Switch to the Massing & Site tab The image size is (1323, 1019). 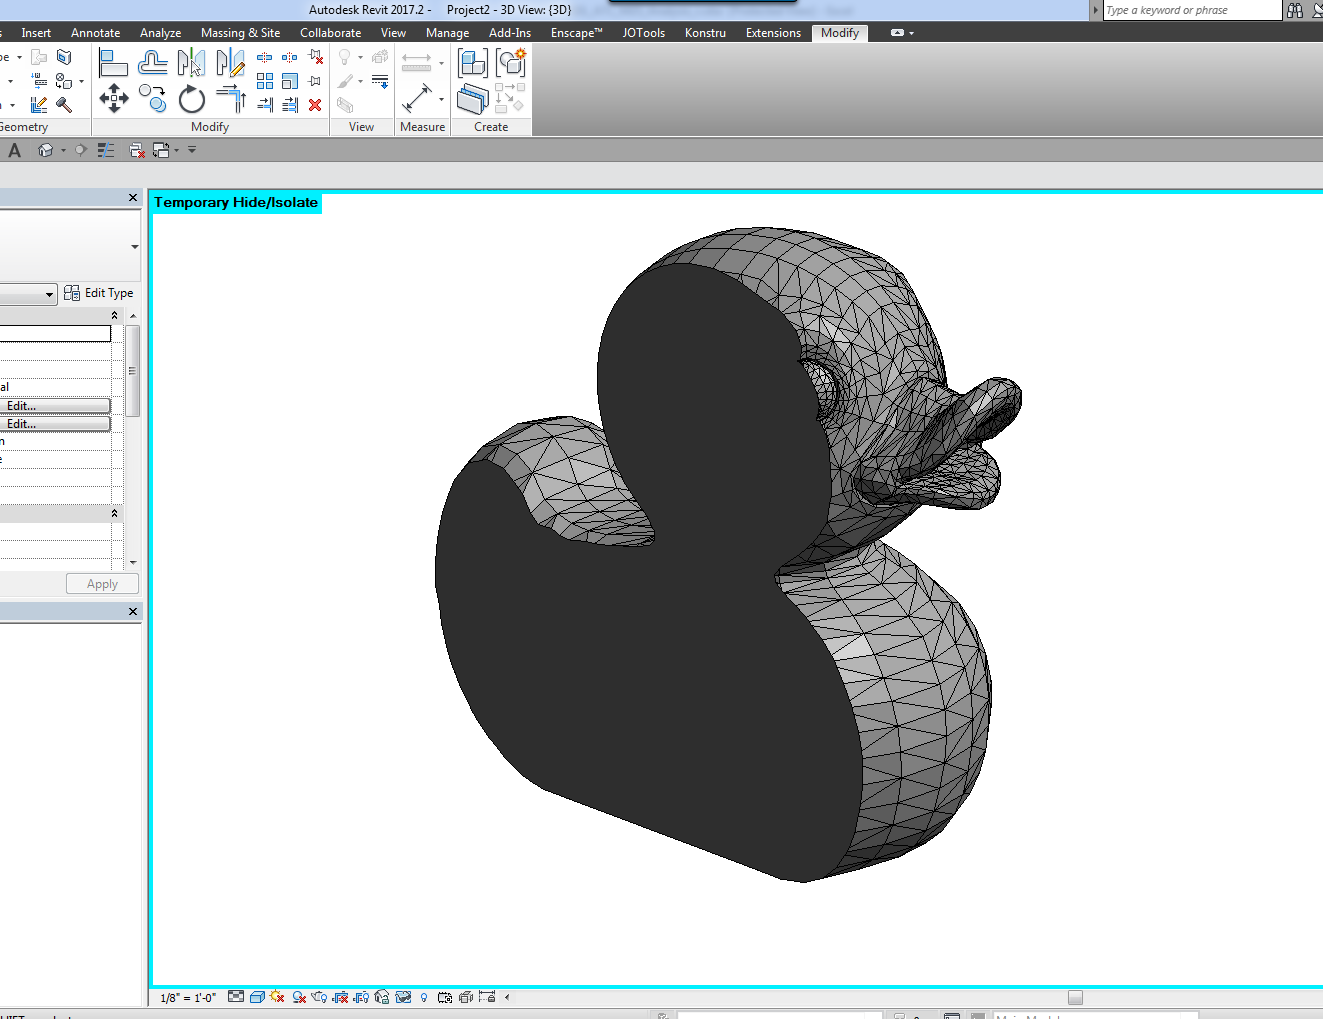coord(241,33)
